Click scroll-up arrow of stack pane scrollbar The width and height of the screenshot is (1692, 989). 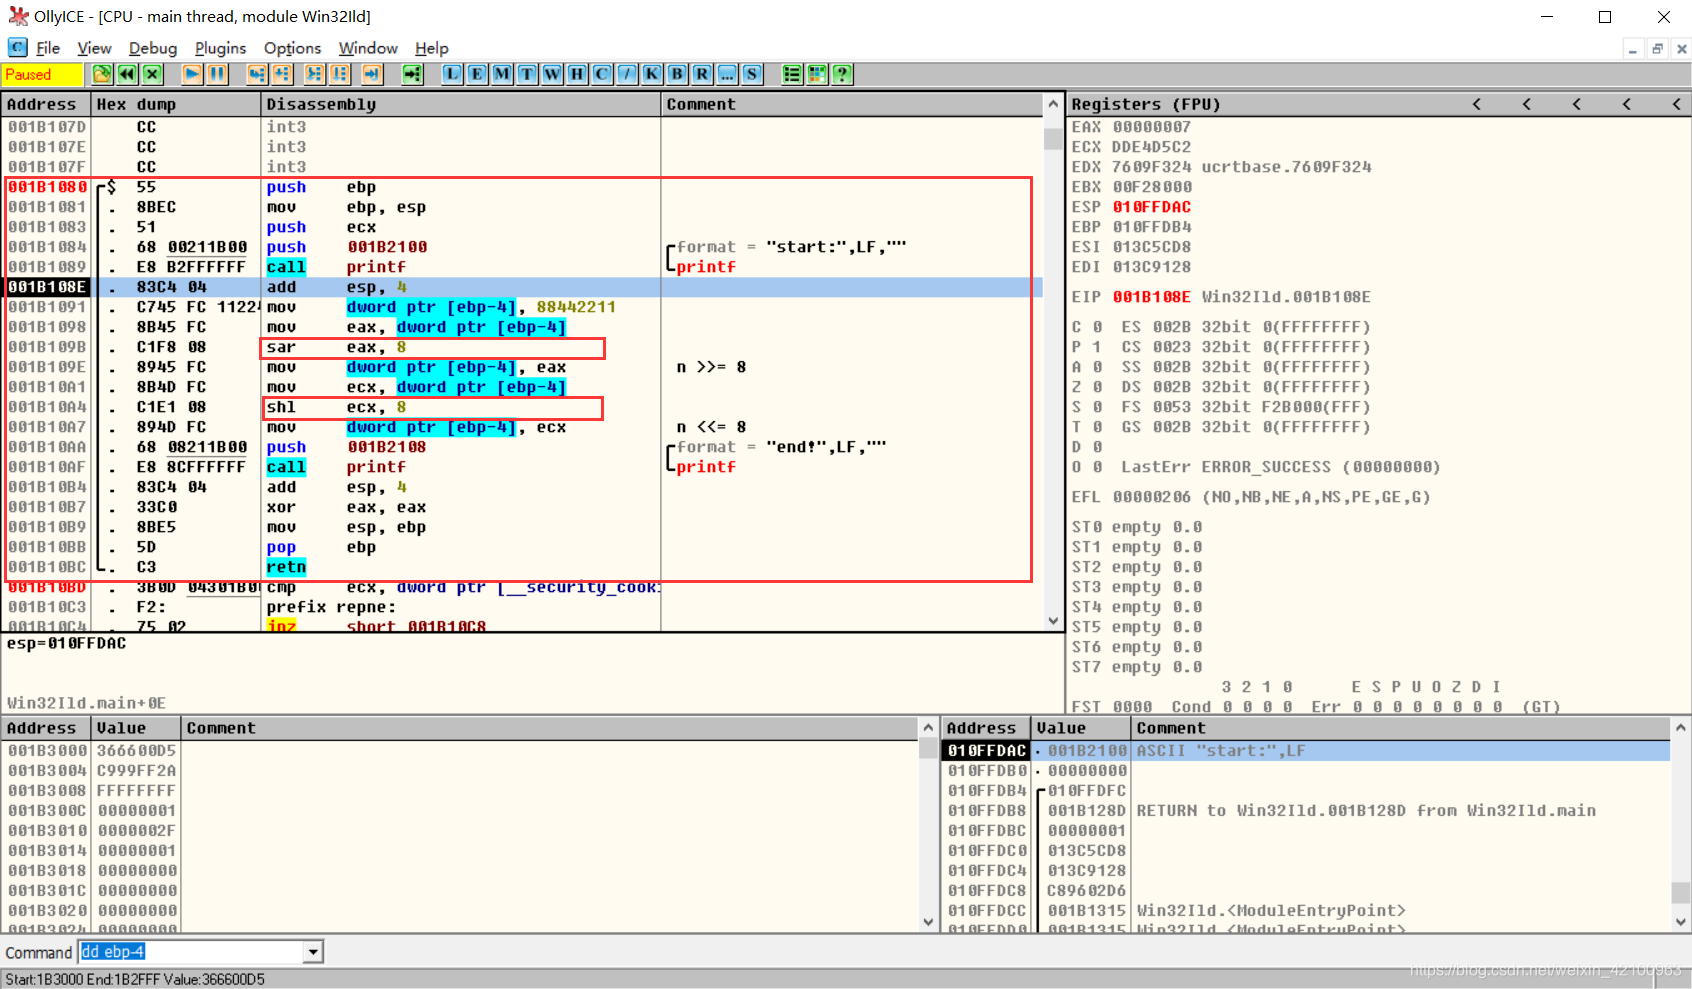[1681, 728]
